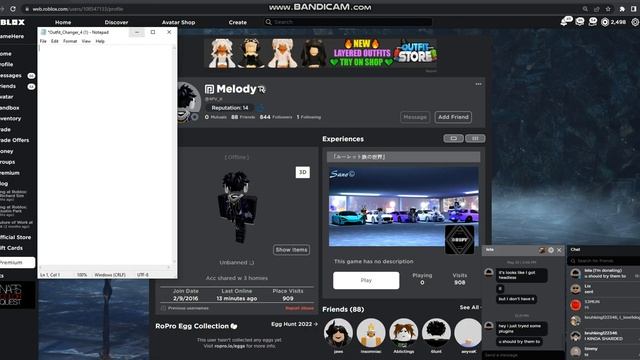Open the Robux balance showing 2,498
The height and width of the screenshot is (360, 640).
click(x=613, y=22)
